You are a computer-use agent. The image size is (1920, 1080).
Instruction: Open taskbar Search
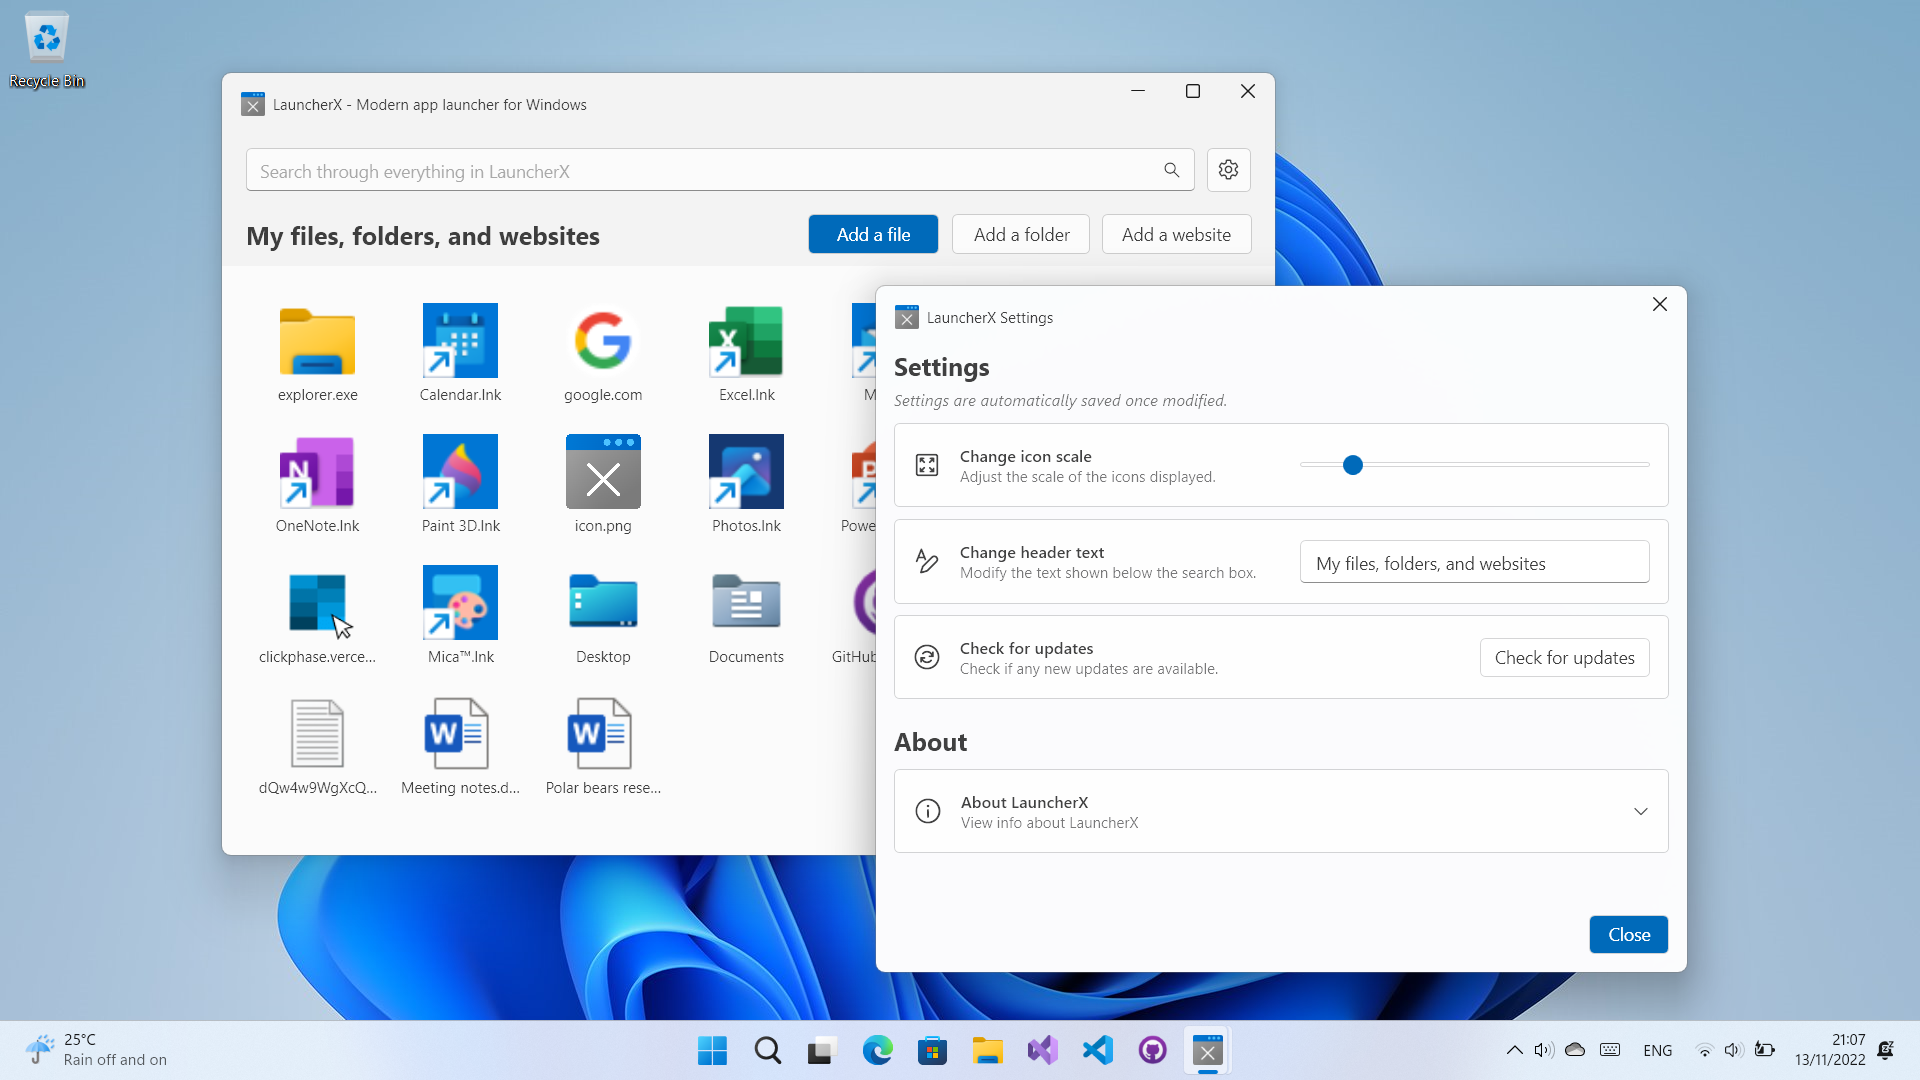[767, 1050]
